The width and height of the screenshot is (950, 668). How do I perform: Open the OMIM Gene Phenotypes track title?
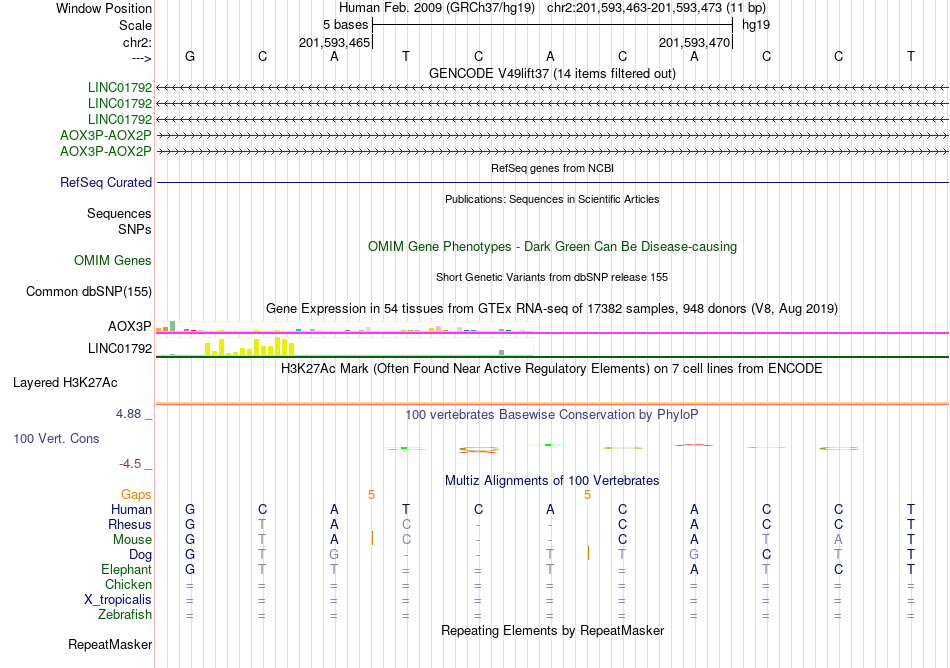click(552, 246)
